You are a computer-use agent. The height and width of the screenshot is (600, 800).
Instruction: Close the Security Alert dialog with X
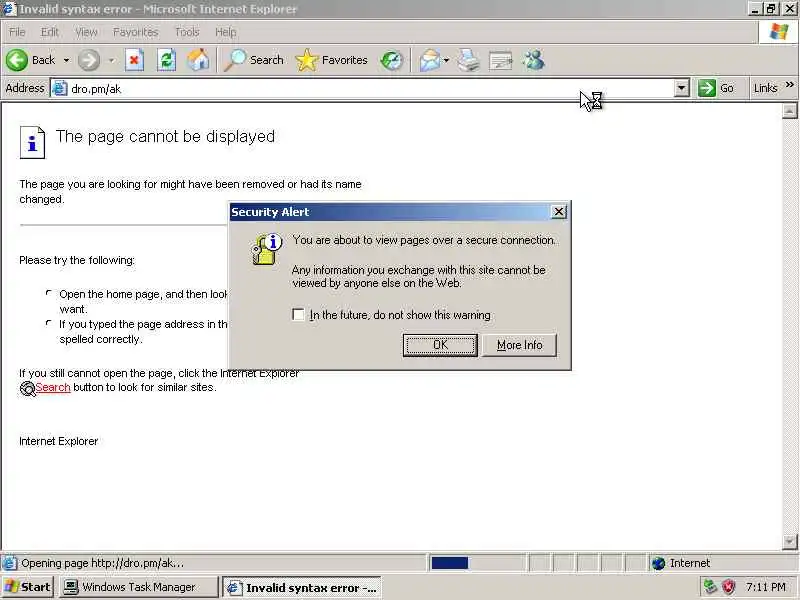coord(559,212)
